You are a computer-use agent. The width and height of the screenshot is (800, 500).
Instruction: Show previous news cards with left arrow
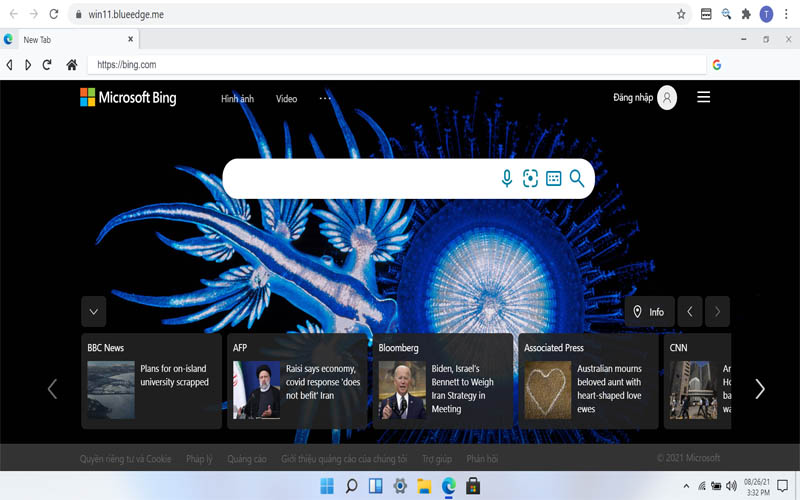(52, 389)
